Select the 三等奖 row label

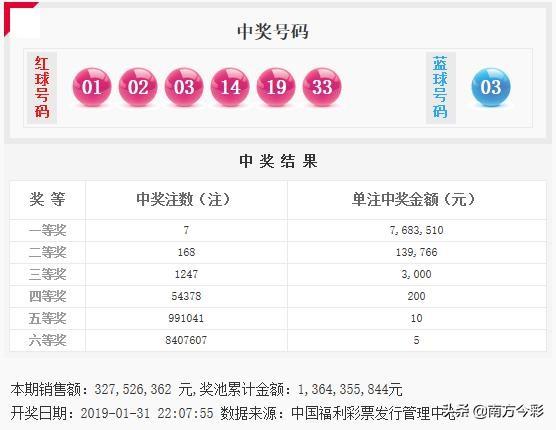tap(47, 274)
